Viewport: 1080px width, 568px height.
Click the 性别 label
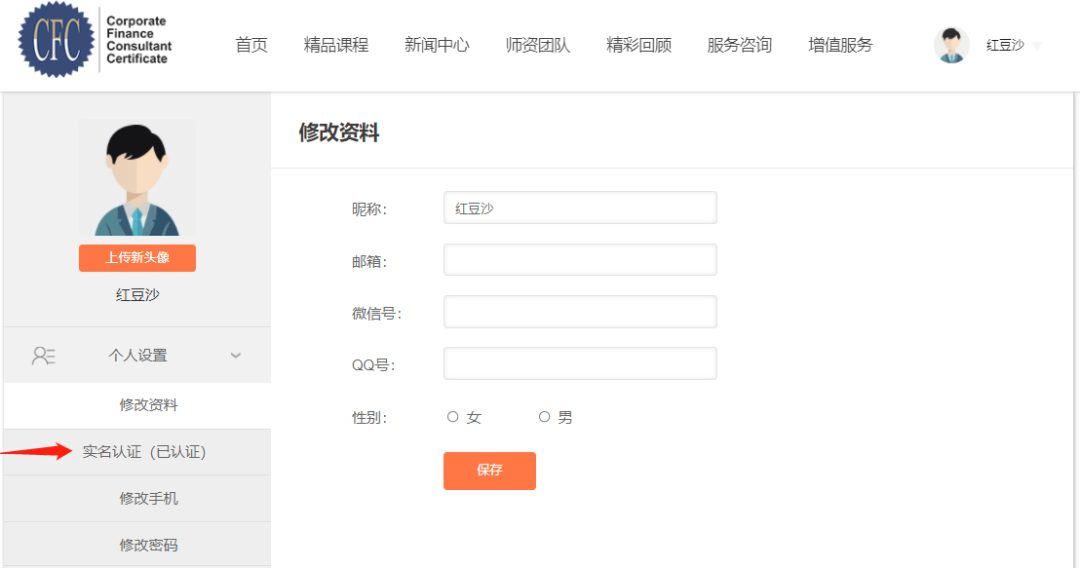[369, 417]
